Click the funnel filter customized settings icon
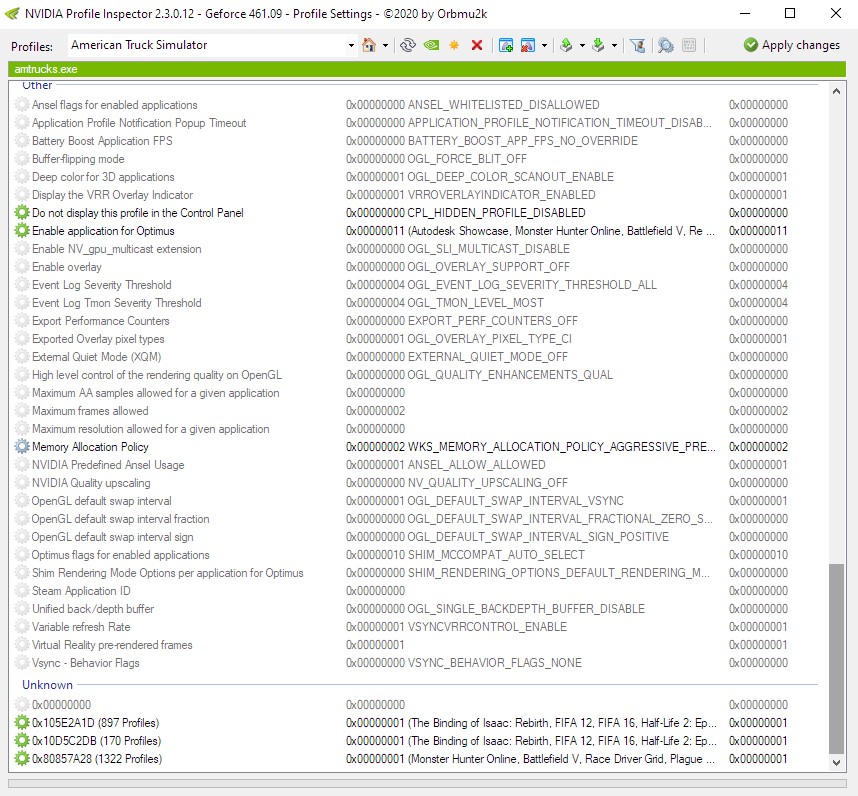The width and height of the screenshot is (858, 796). pos(637,45)
